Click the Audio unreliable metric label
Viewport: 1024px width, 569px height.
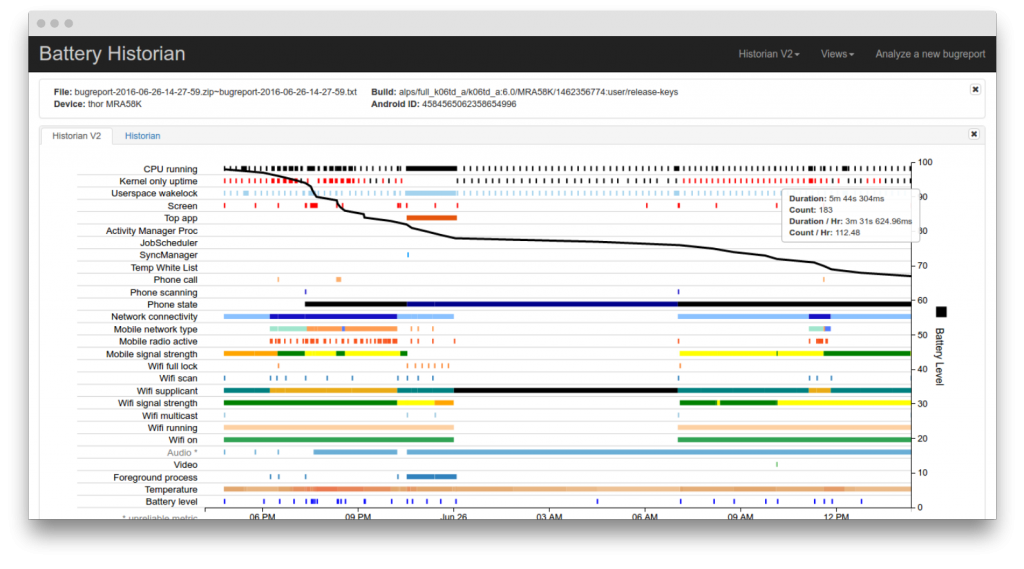[182, 452]
